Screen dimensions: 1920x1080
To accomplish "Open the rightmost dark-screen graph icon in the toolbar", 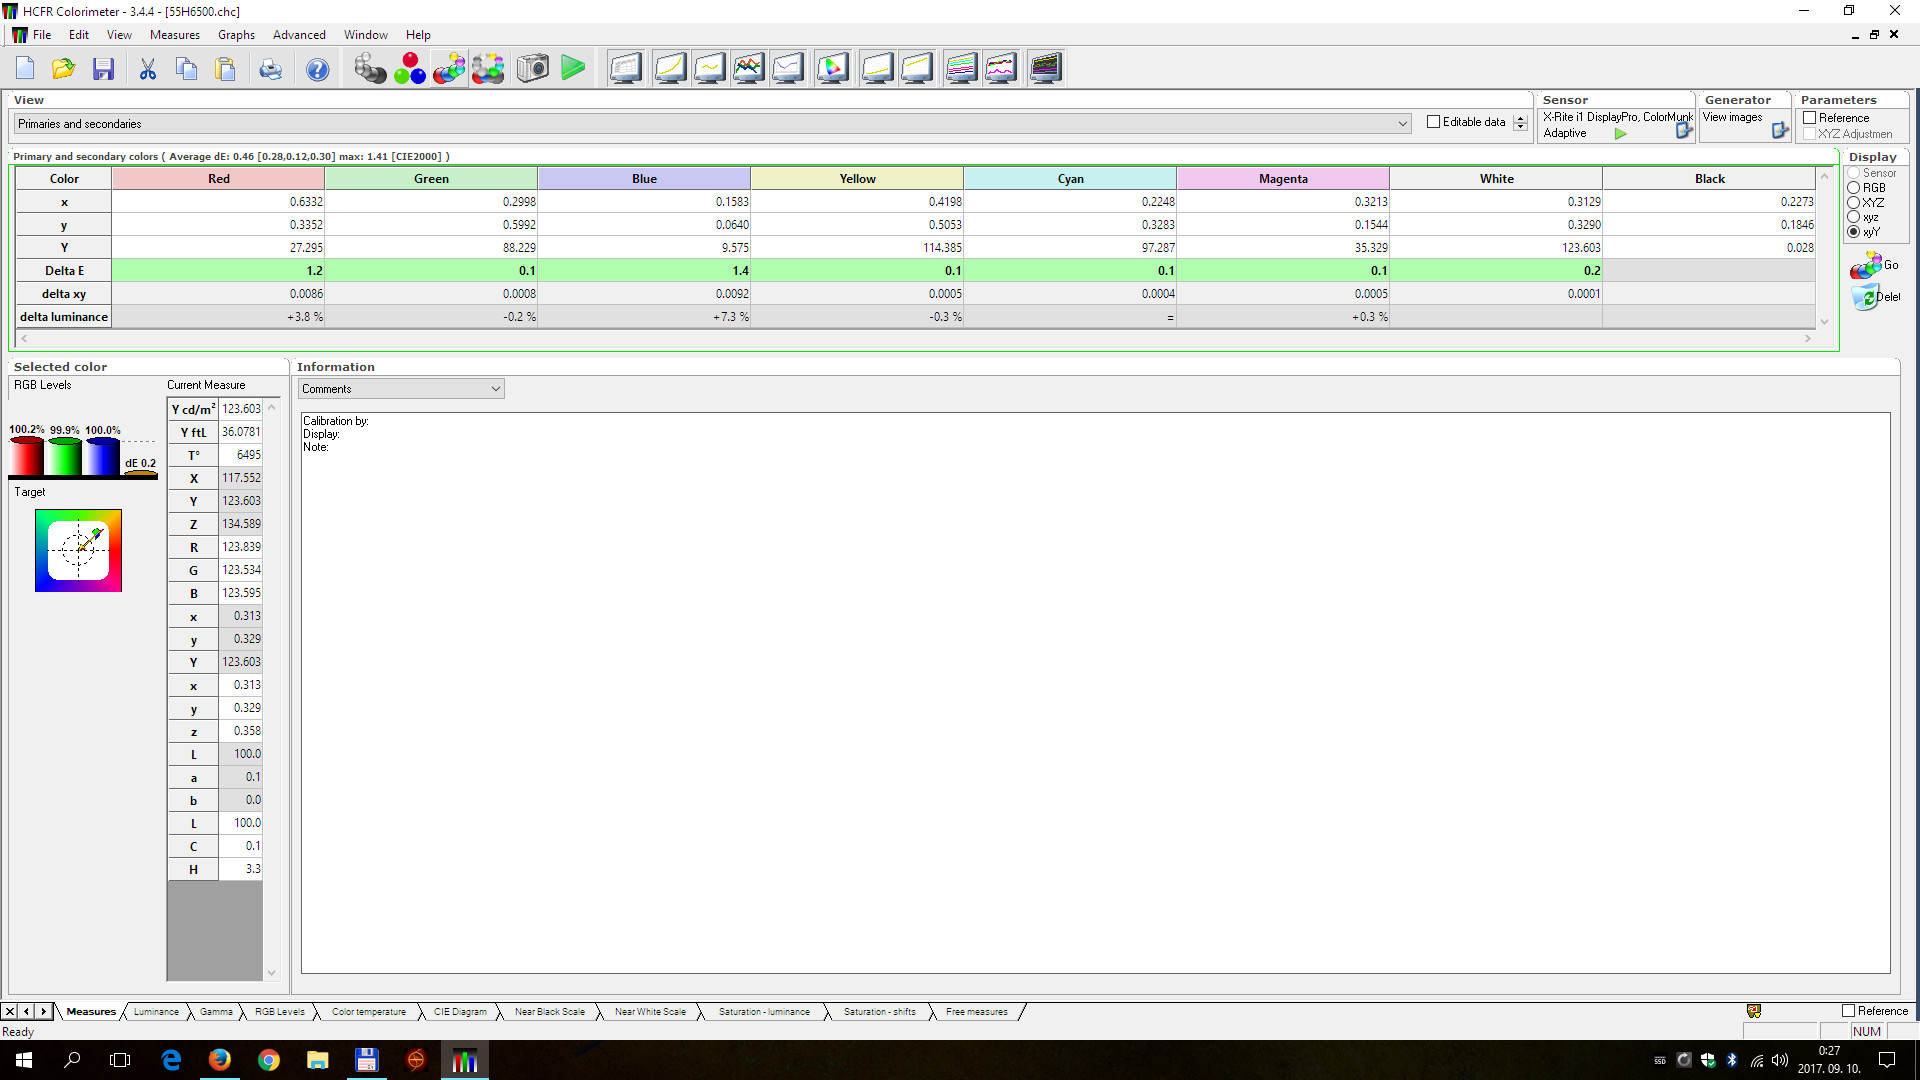I will [x=1045, y=68].
